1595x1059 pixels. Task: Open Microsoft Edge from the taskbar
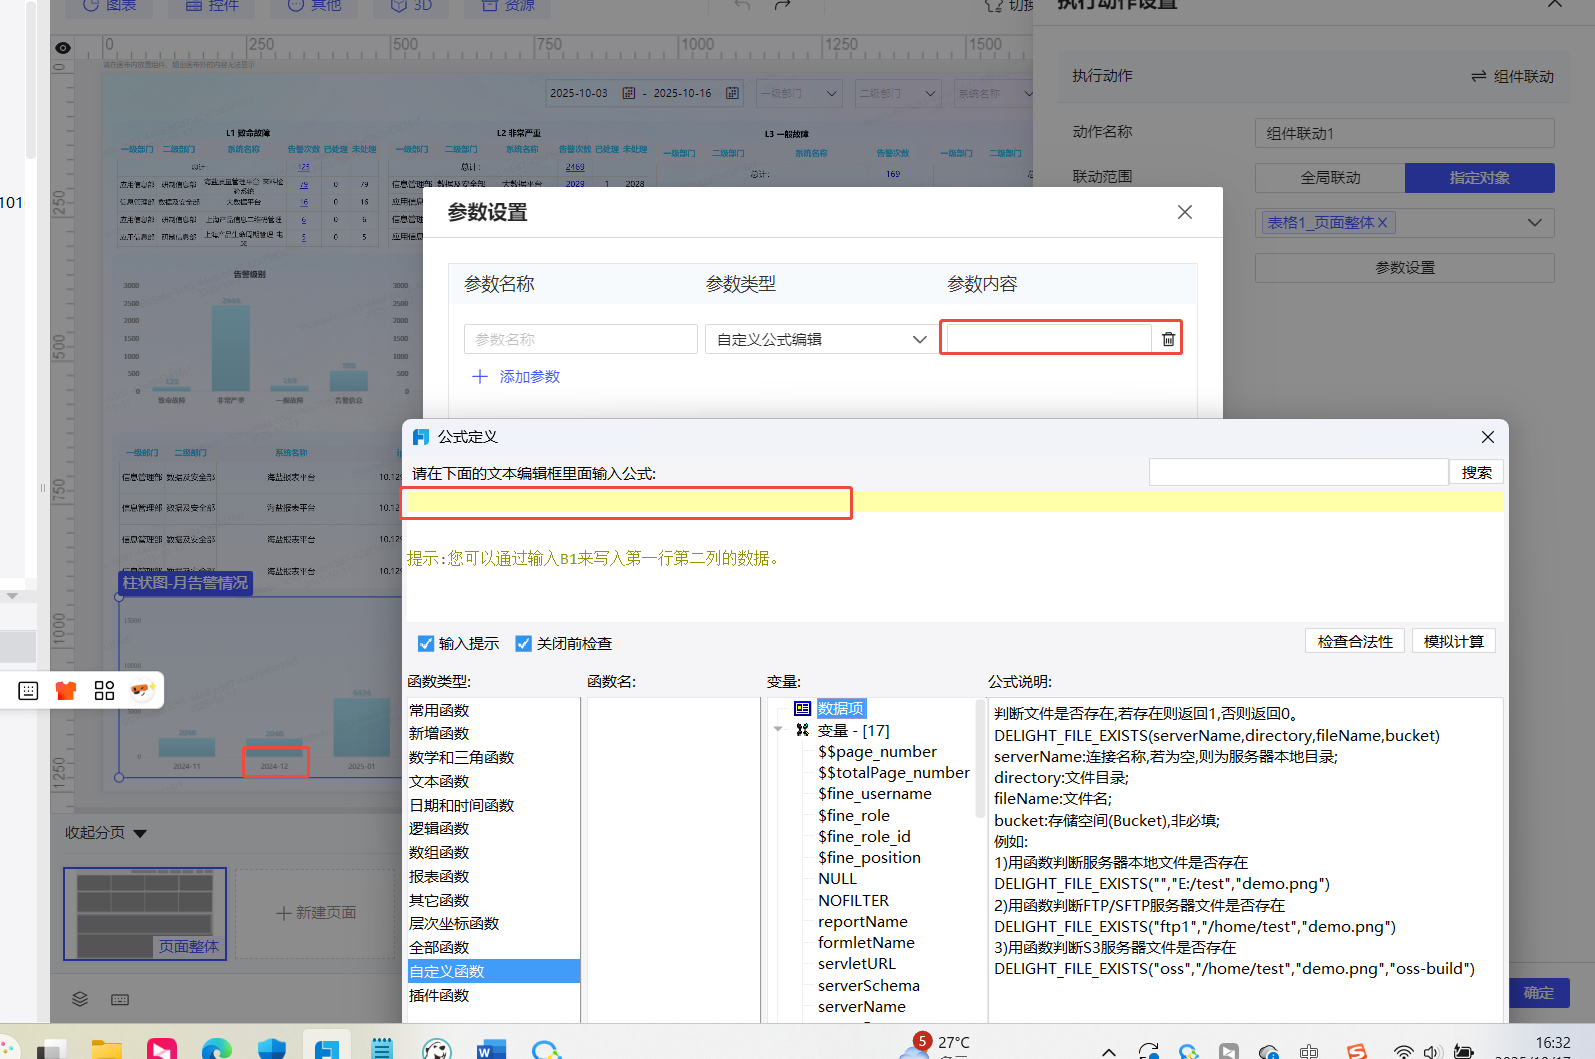click(x=216, y=1048)
